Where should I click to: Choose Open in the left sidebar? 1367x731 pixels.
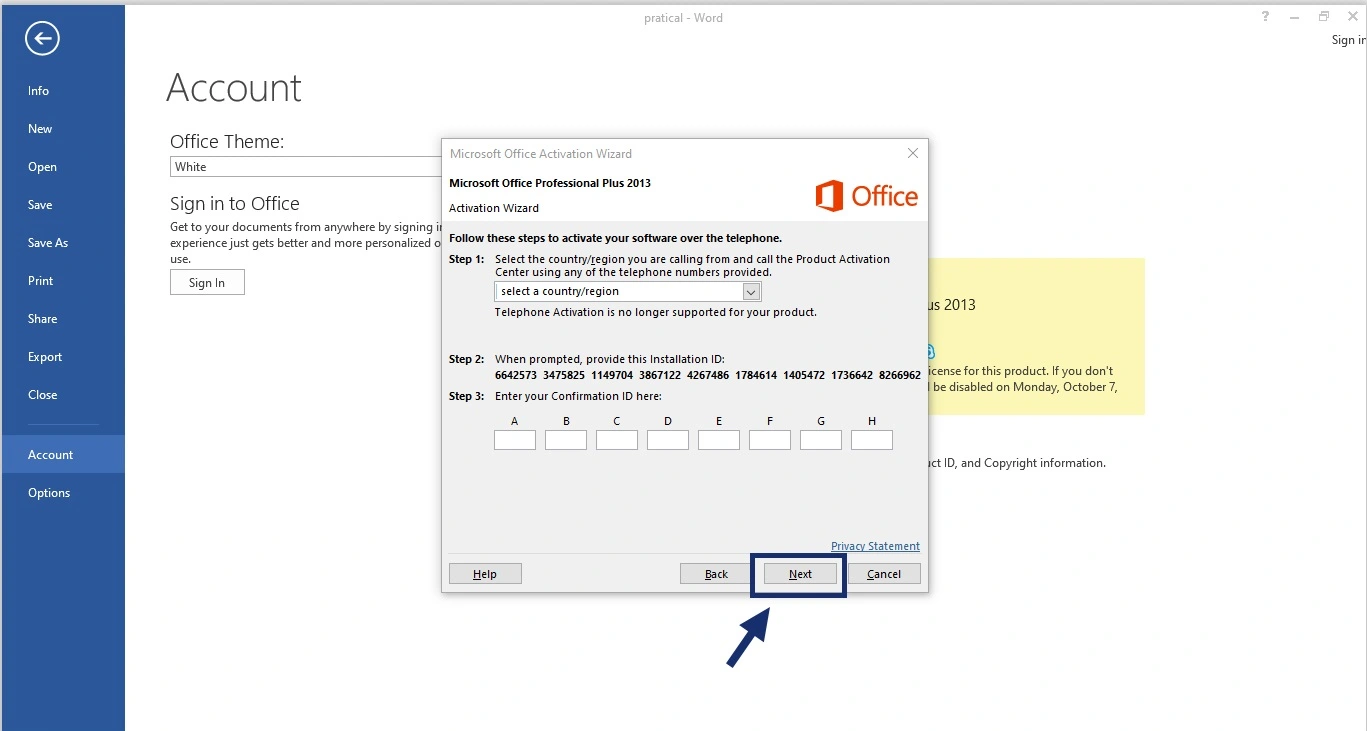tap(42, 167)
